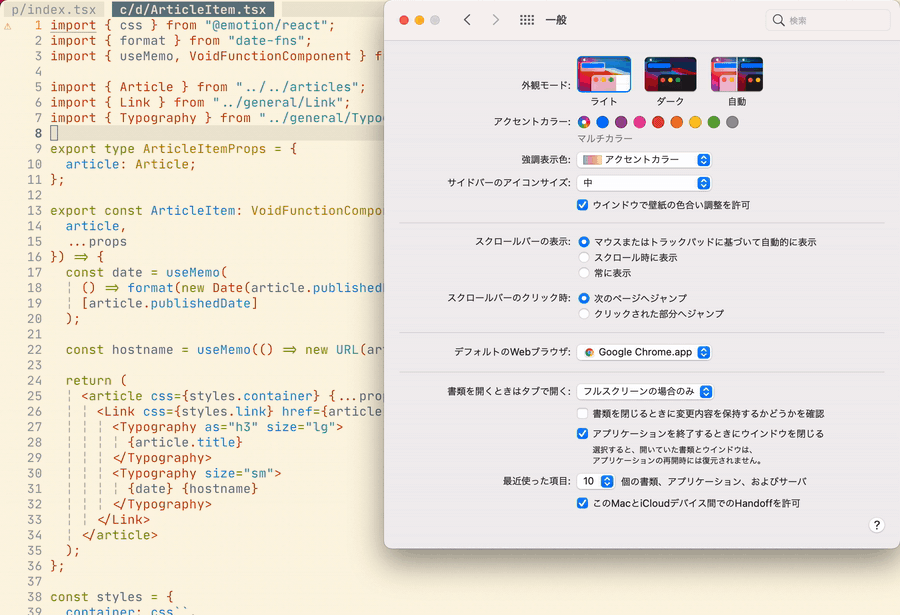Click "../../articles" import path on line 5
The image size is (900, 615).
297,87
